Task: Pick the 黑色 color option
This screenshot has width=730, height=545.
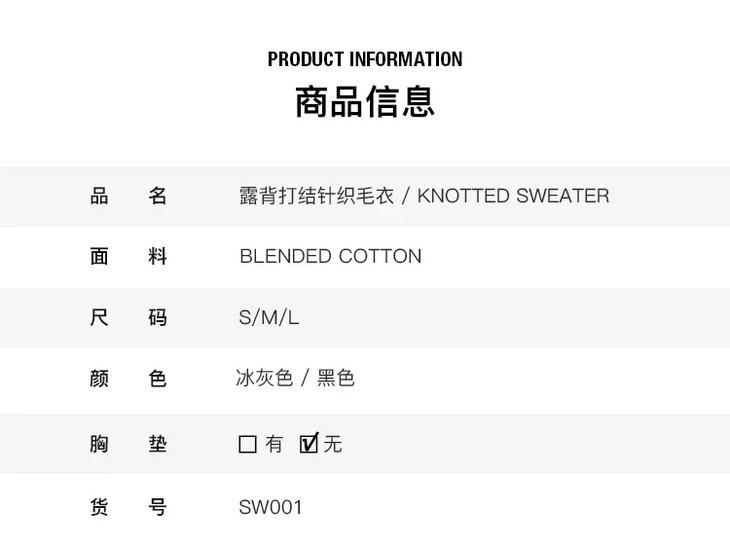Action: [x=336, y=378]
